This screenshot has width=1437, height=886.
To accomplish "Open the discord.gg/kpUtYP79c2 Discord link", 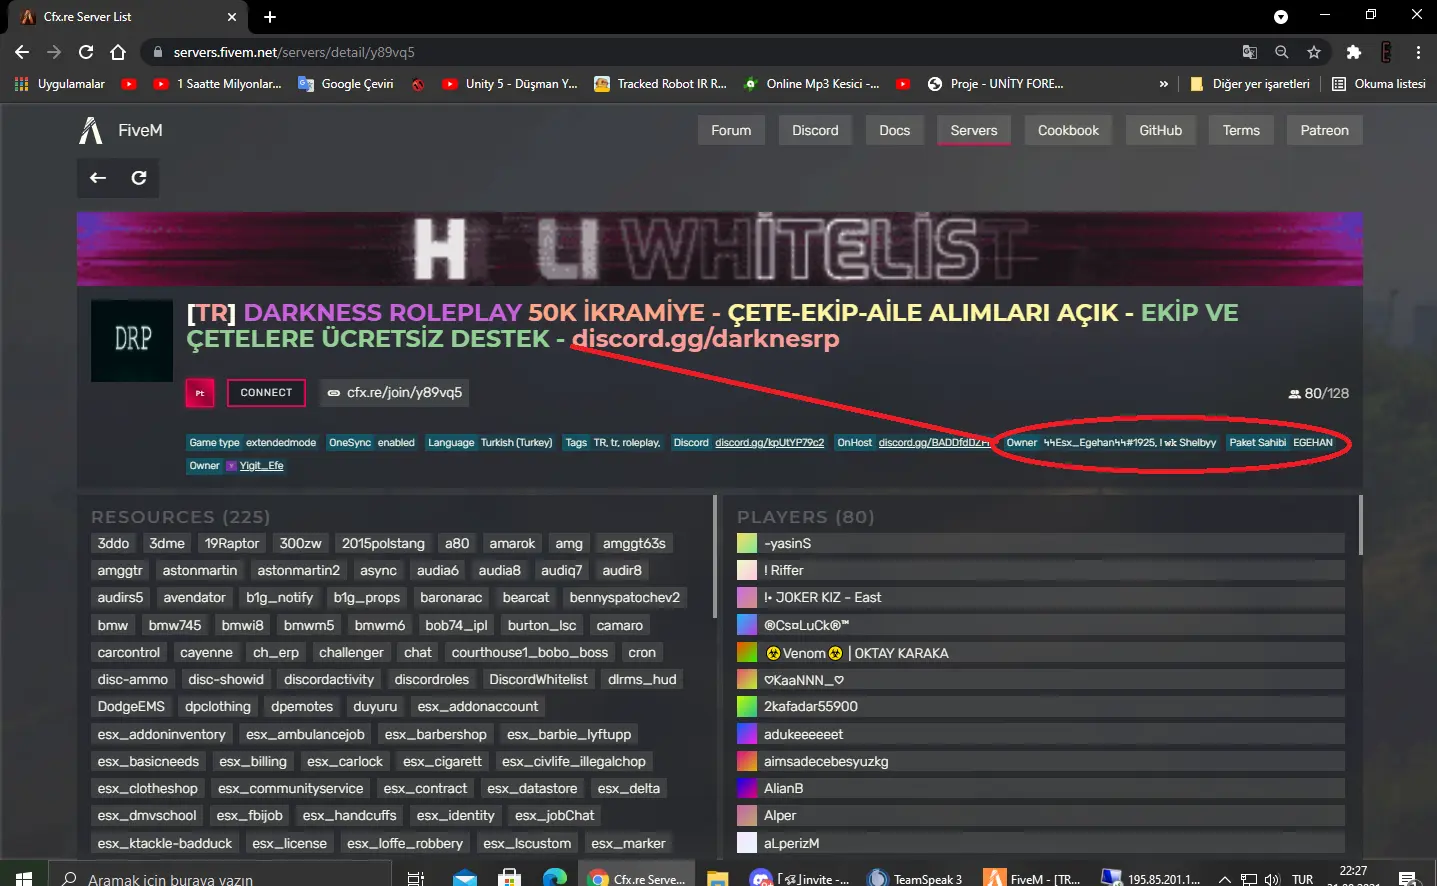I will (x=769, y=442).
